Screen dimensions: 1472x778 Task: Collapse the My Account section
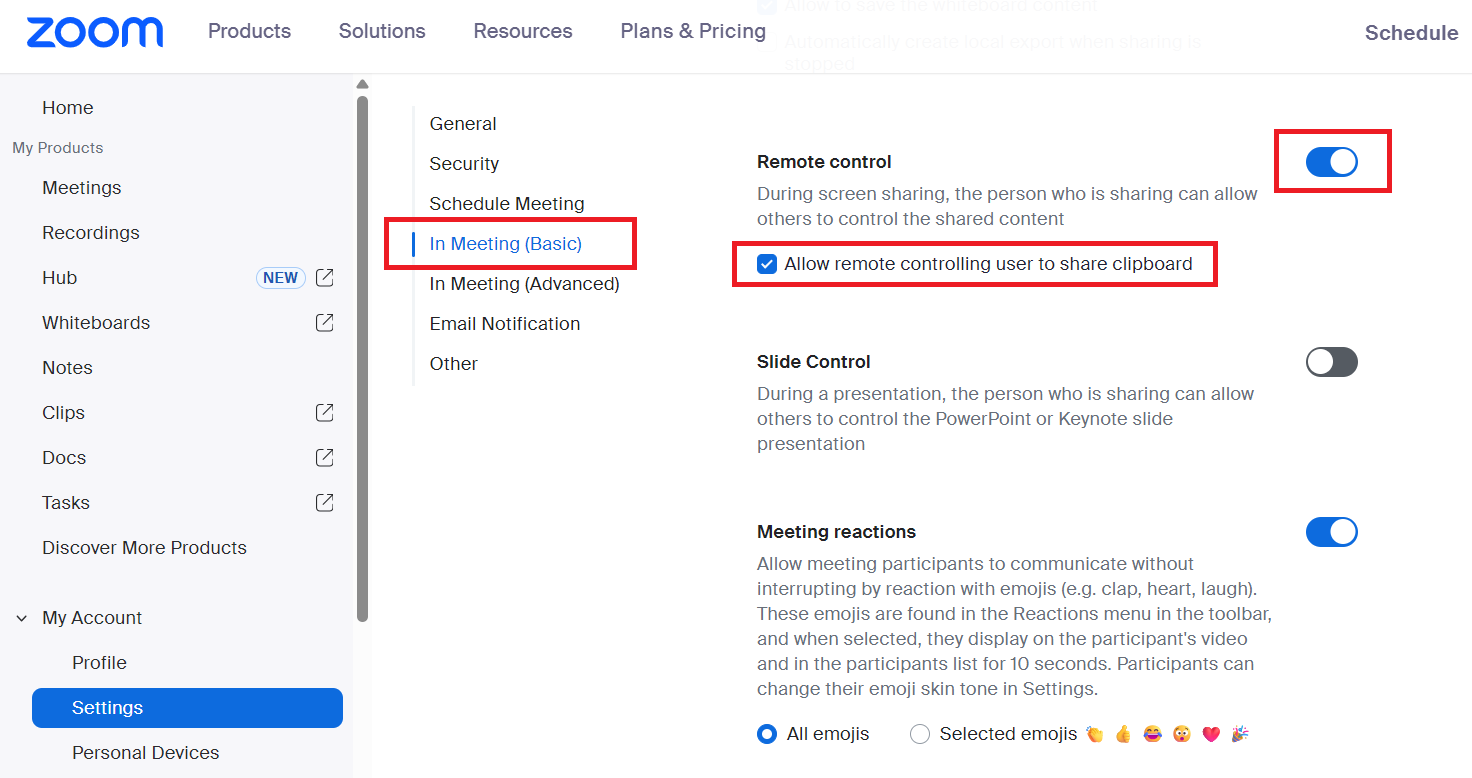click(21, 617)
